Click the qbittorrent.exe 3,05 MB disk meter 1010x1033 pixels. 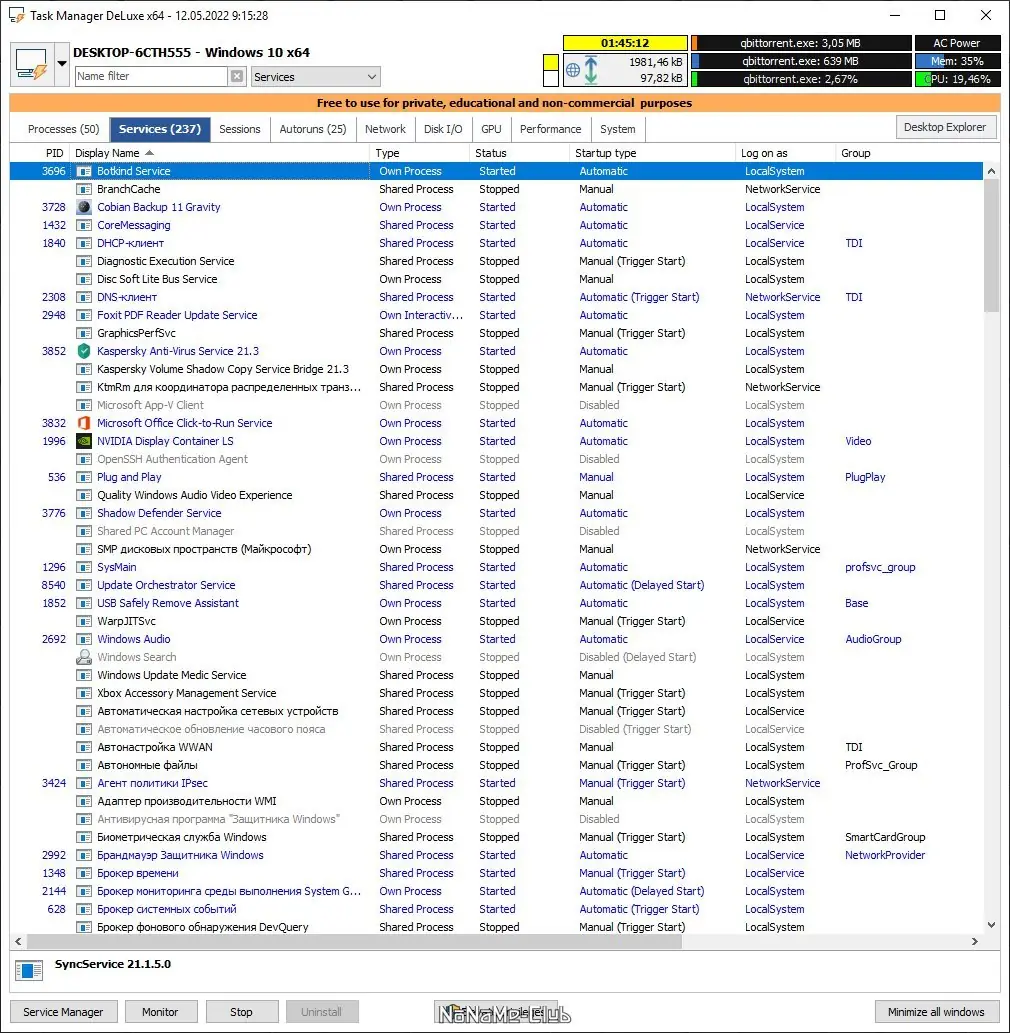point(800,43)
